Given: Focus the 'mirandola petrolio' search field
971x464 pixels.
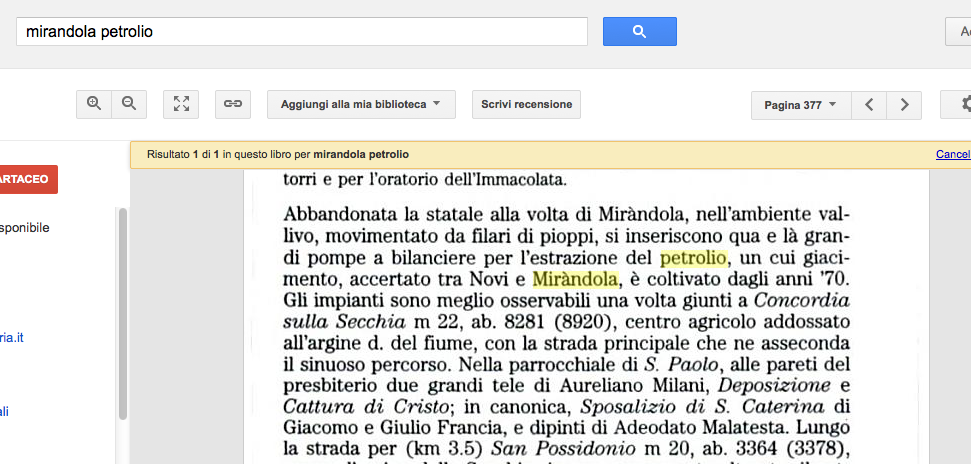Looking at the screenshot, I should [301, 32].
